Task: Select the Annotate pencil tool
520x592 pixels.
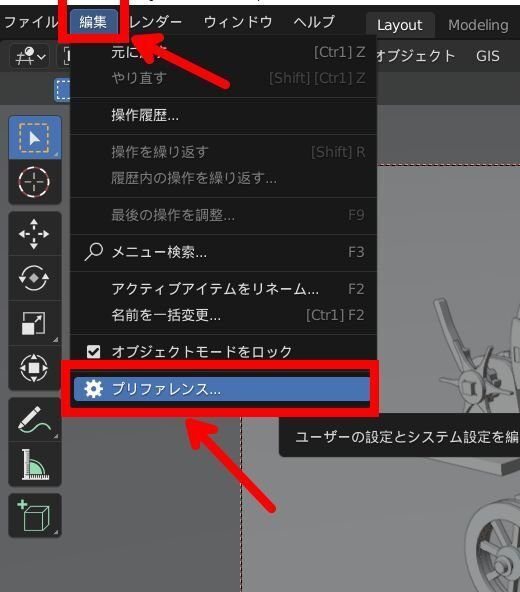Action: [34, 419]
